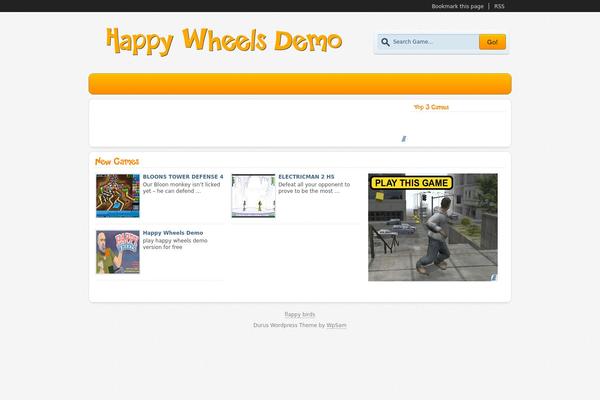The width and height of the screenshot is (600, 400).
Task: Click the PLAY THIS GAME ad banner
Action: 433,227
